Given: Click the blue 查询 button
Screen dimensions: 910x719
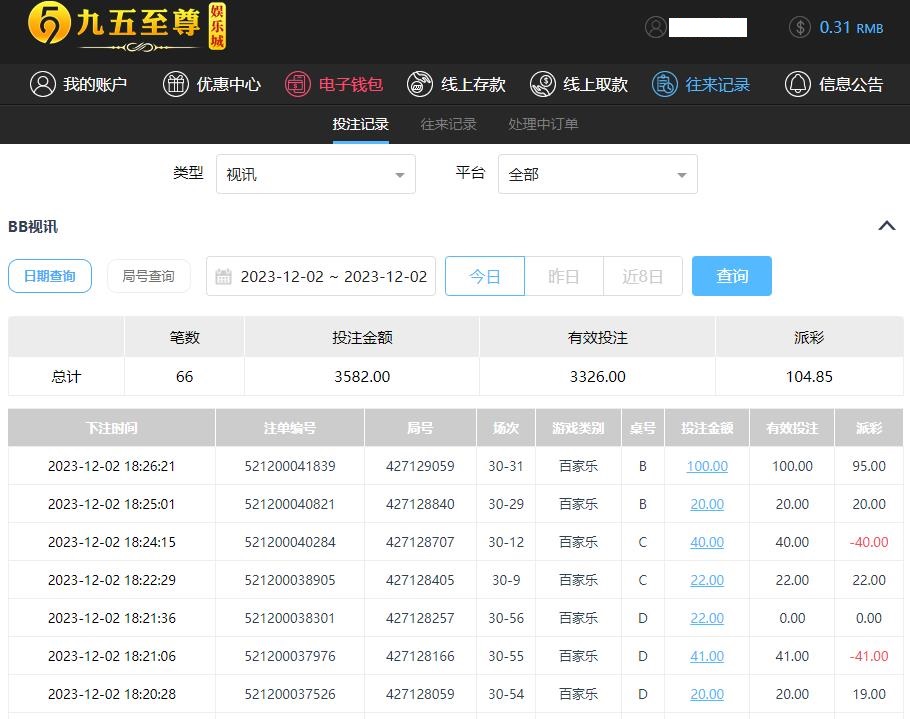Looking at the screenshot, I should click(732, 276).
